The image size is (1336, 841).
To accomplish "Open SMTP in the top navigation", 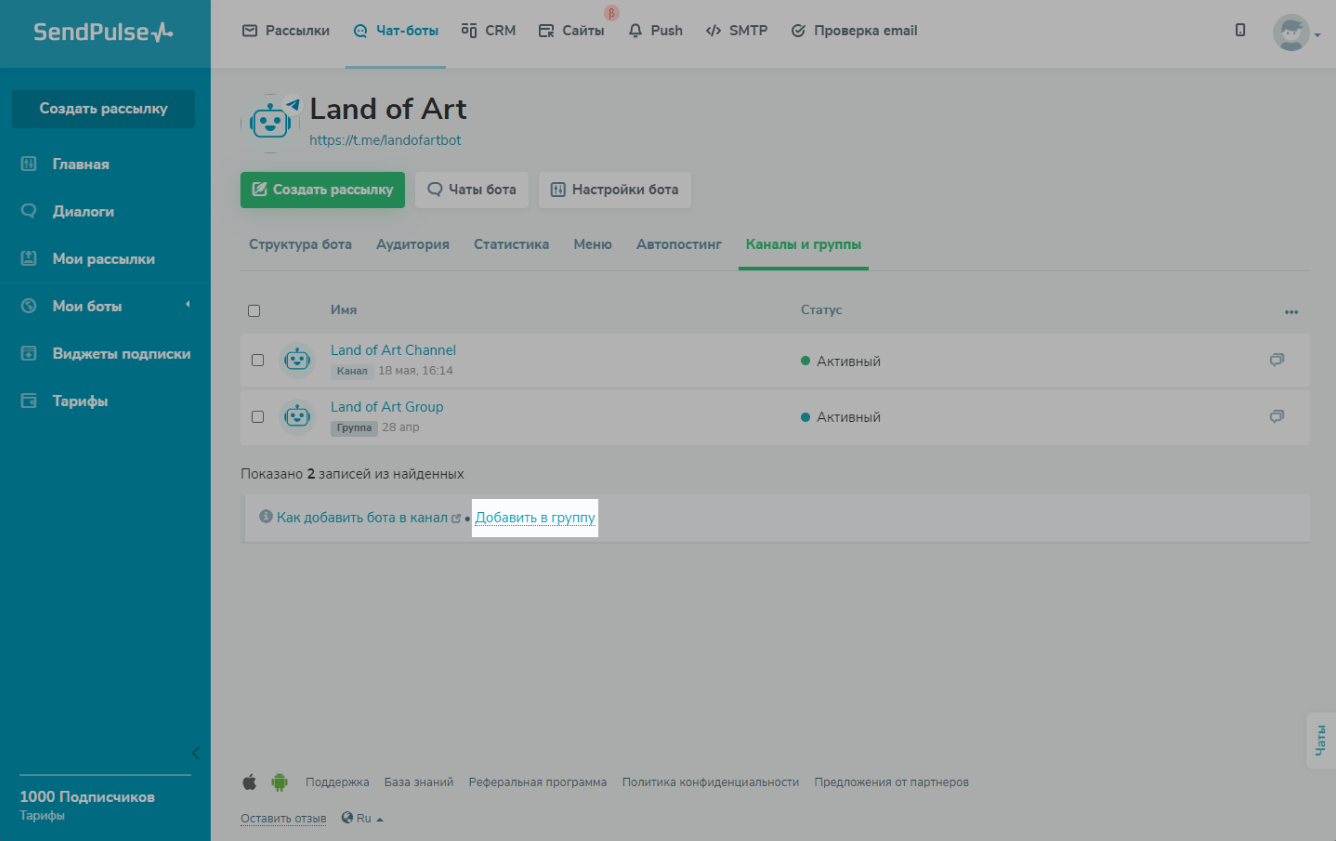I will 737,31.
